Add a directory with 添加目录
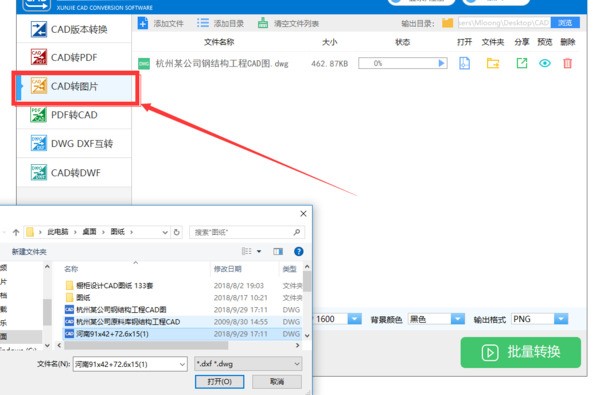Image resolution: width=600 pixels, height=395 pixels. coord(220,23)
